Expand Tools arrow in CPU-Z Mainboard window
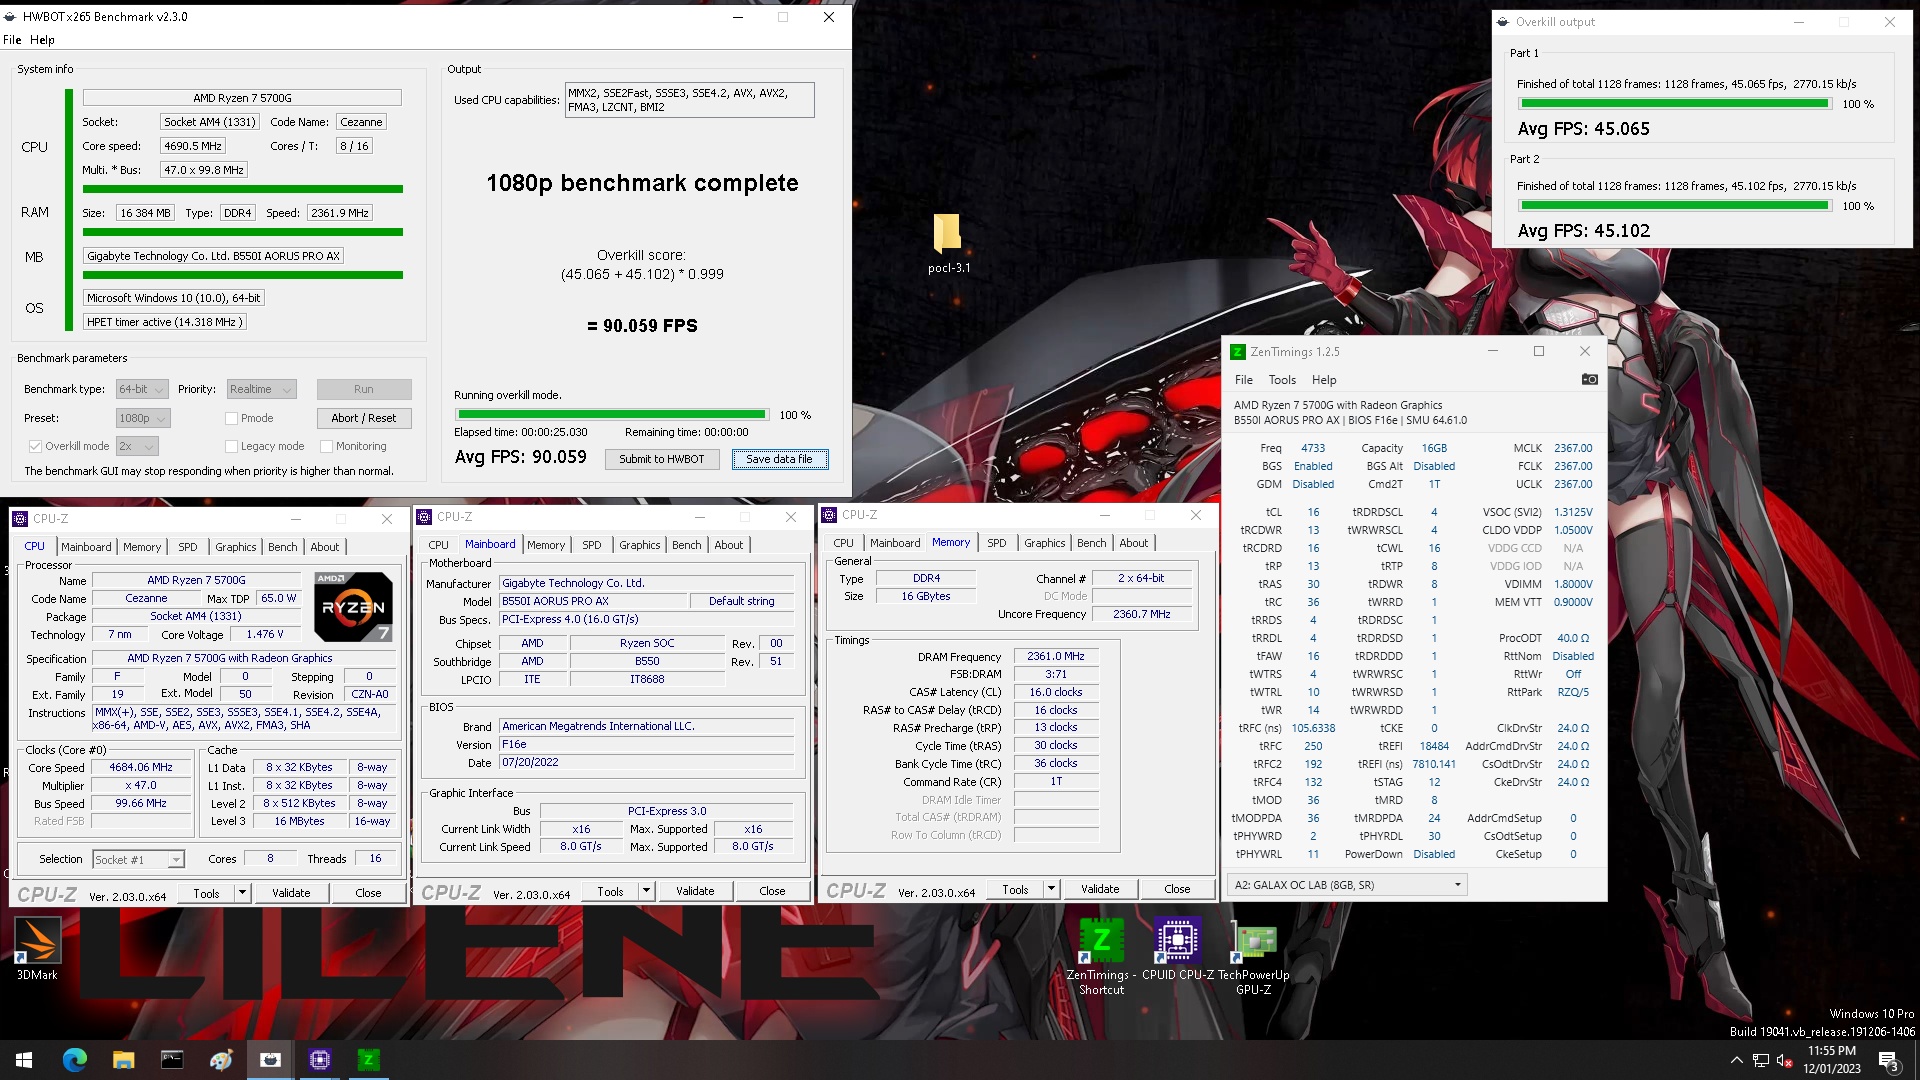Image resolution: width=1920 pixels, height=1080 pixels. [x=646, y=891]
